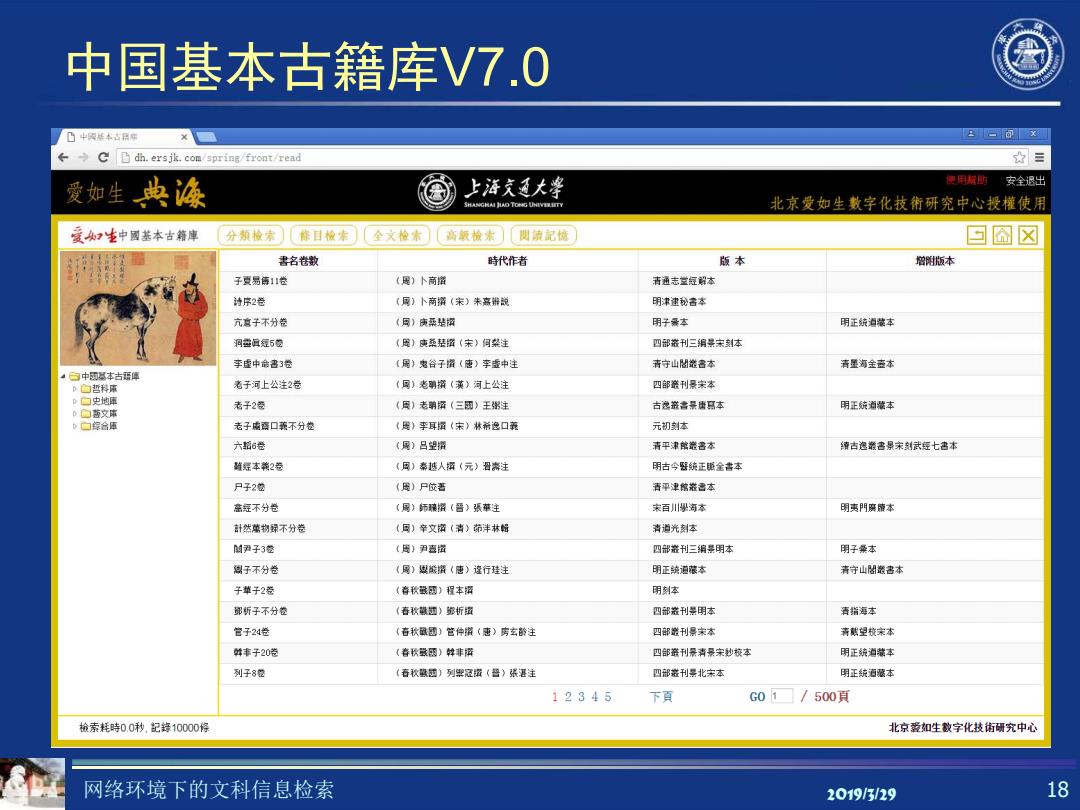Viewport: 1080px width, 810px height.
Task: Select the 藝文庫 folder
Action: tap(99, 414)
